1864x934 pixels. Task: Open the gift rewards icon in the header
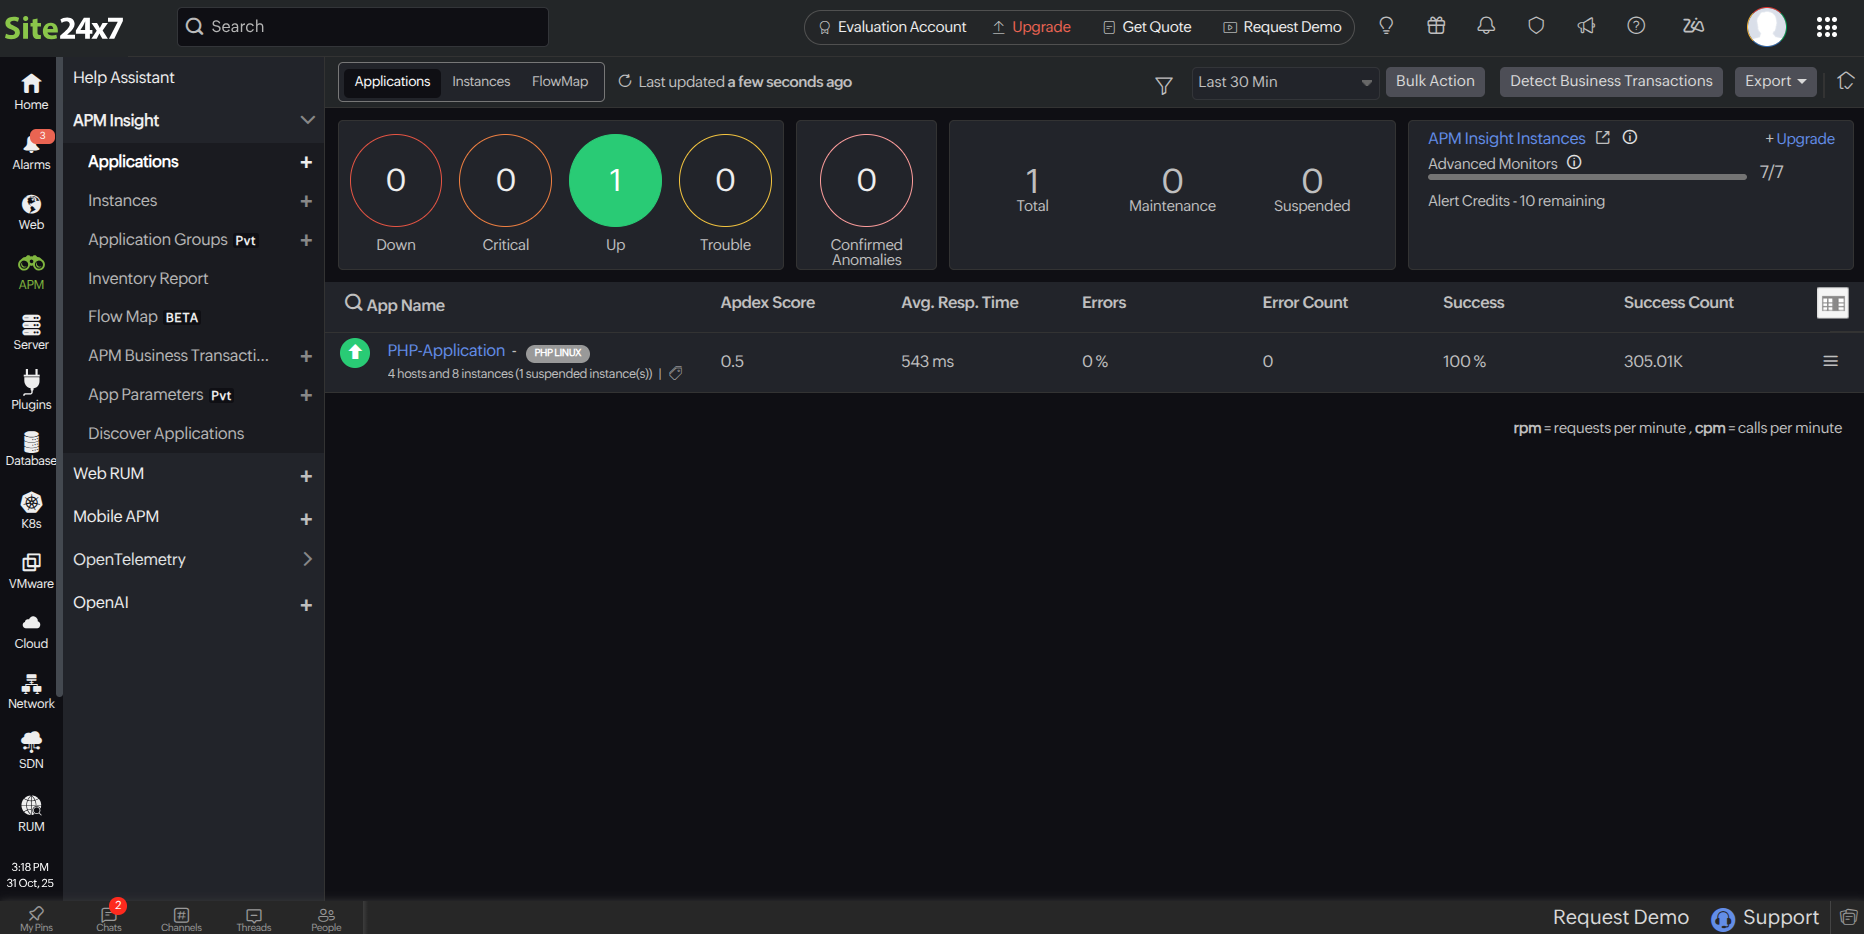click(x=1436, y=26)
